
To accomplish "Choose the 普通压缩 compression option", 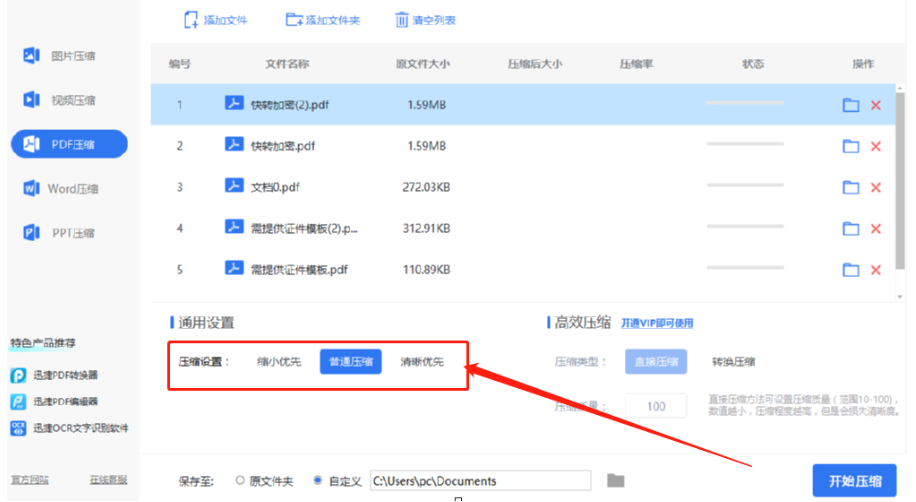I will coord(351,362).
